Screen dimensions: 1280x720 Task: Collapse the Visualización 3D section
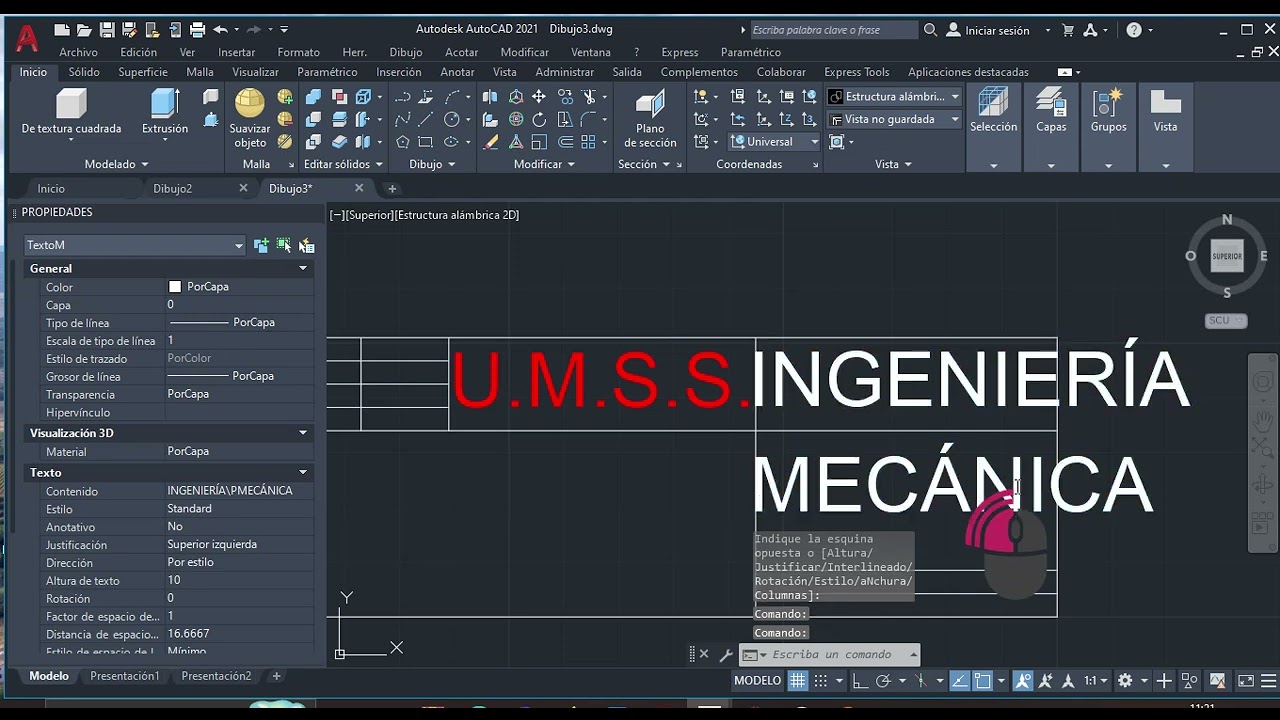coord(303,433)
